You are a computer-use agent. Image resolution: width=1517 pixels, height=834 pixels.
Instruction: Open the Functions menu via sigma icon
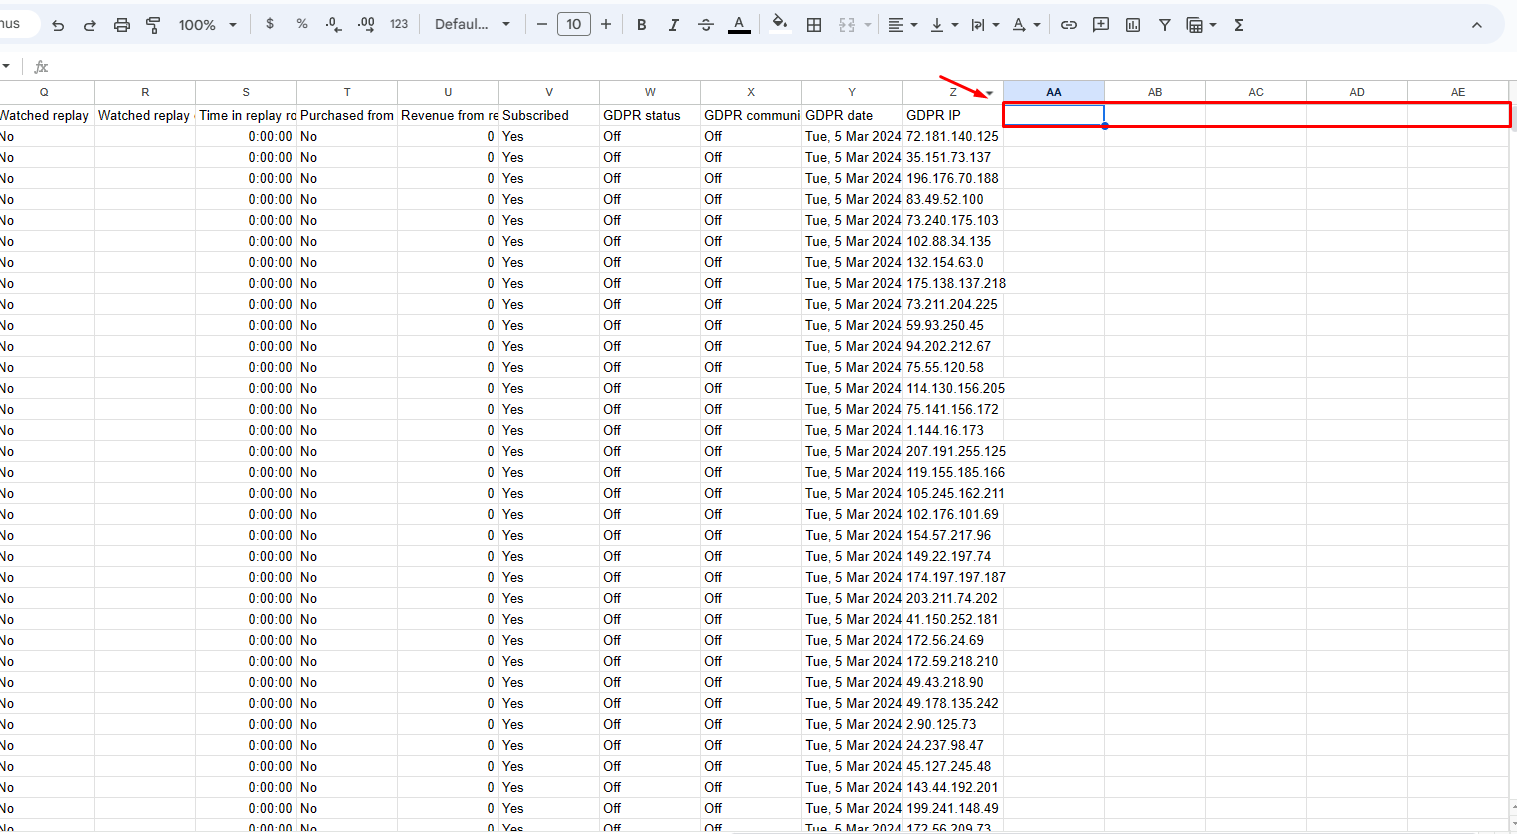pos(1238,24)
